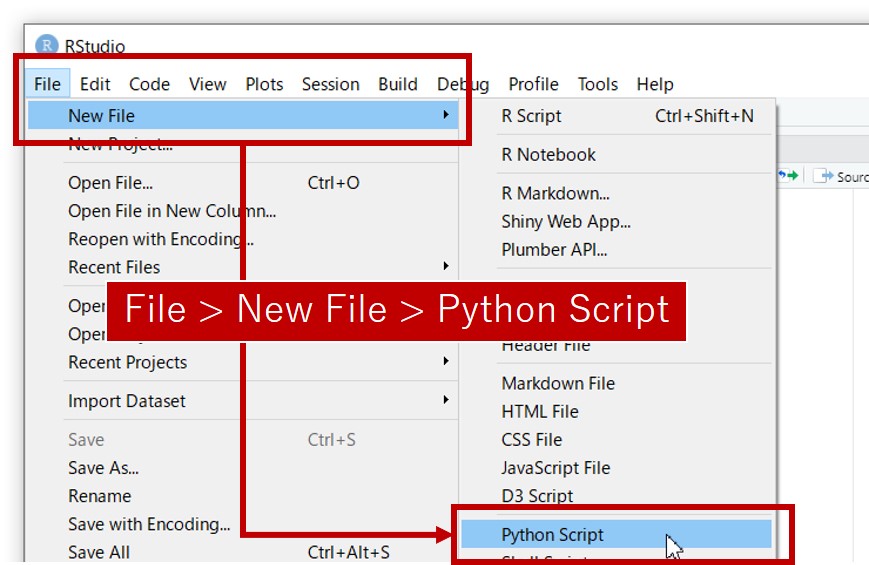Select Save All in File menu
Viewport: 869px width, 565px height.
[99, 552]
